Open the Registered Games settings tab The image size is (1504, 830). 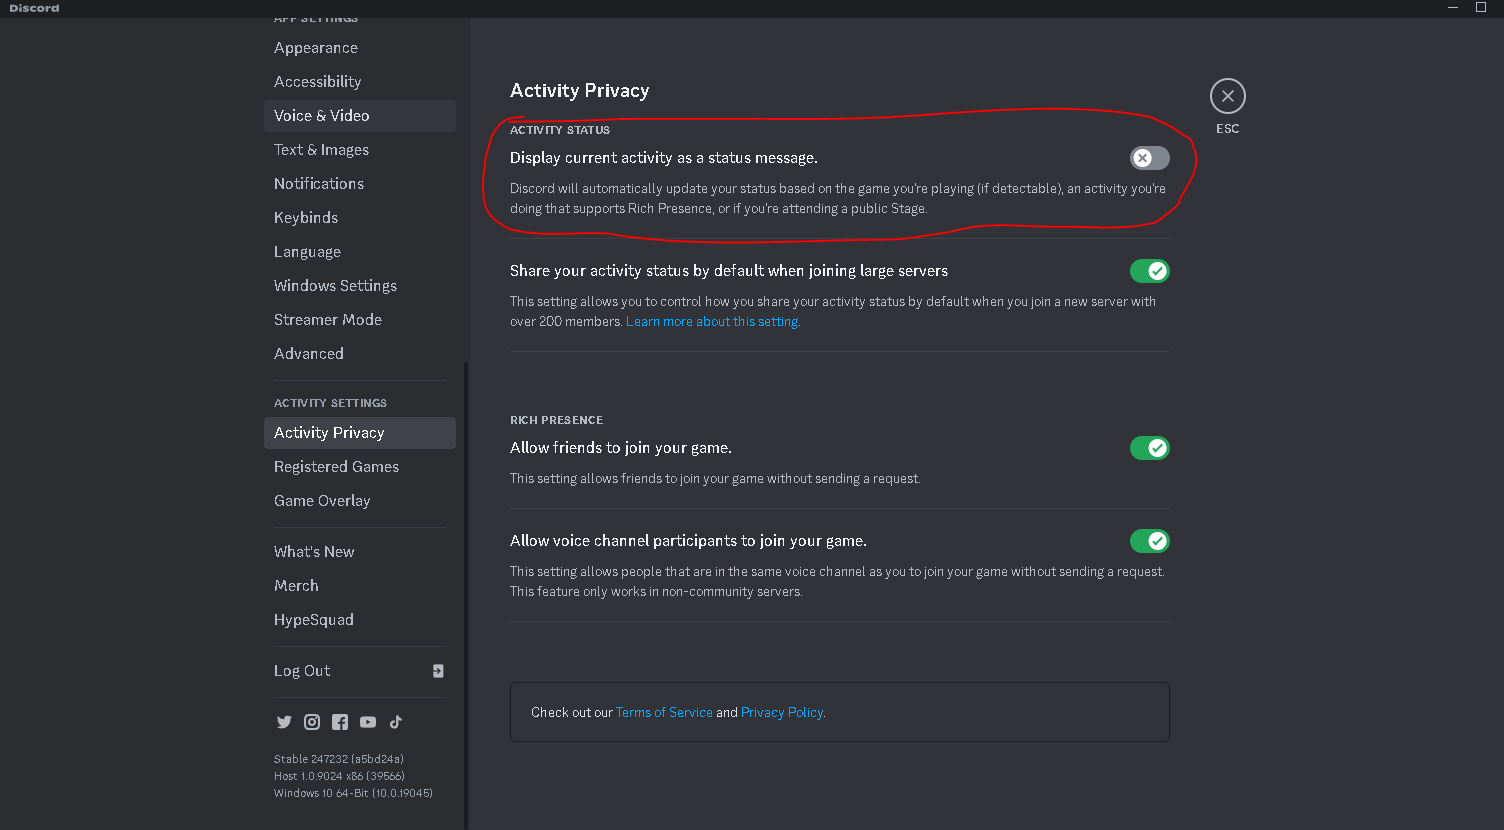tap(336, 467)
